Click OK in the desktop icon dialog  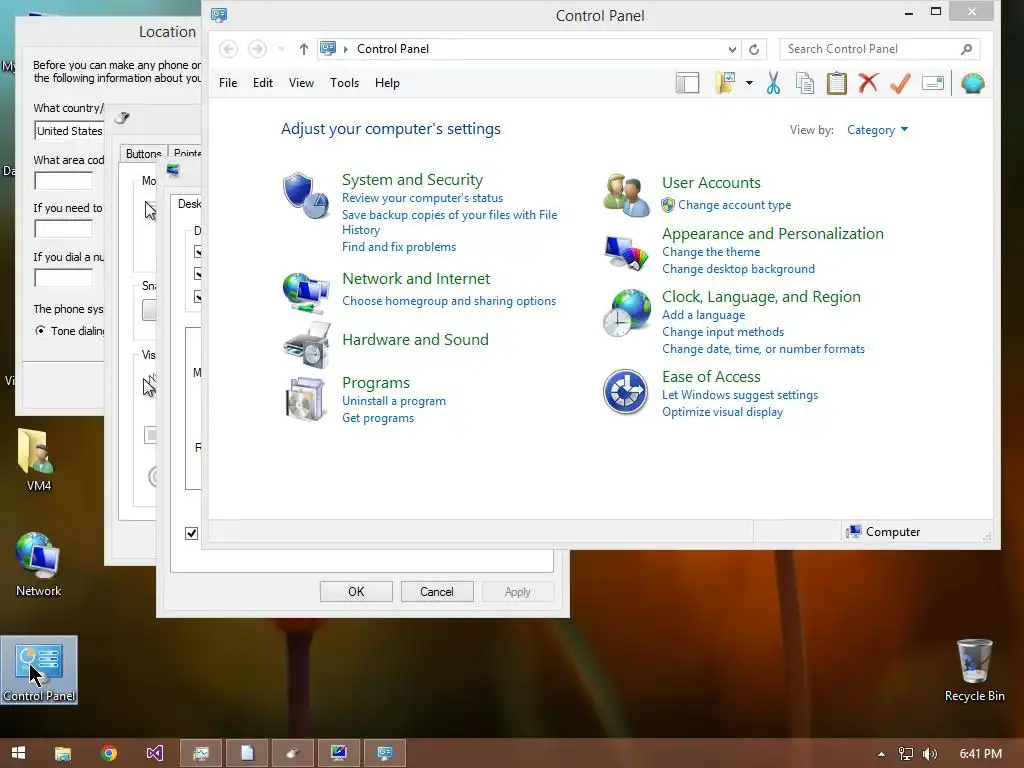(356, 592)
